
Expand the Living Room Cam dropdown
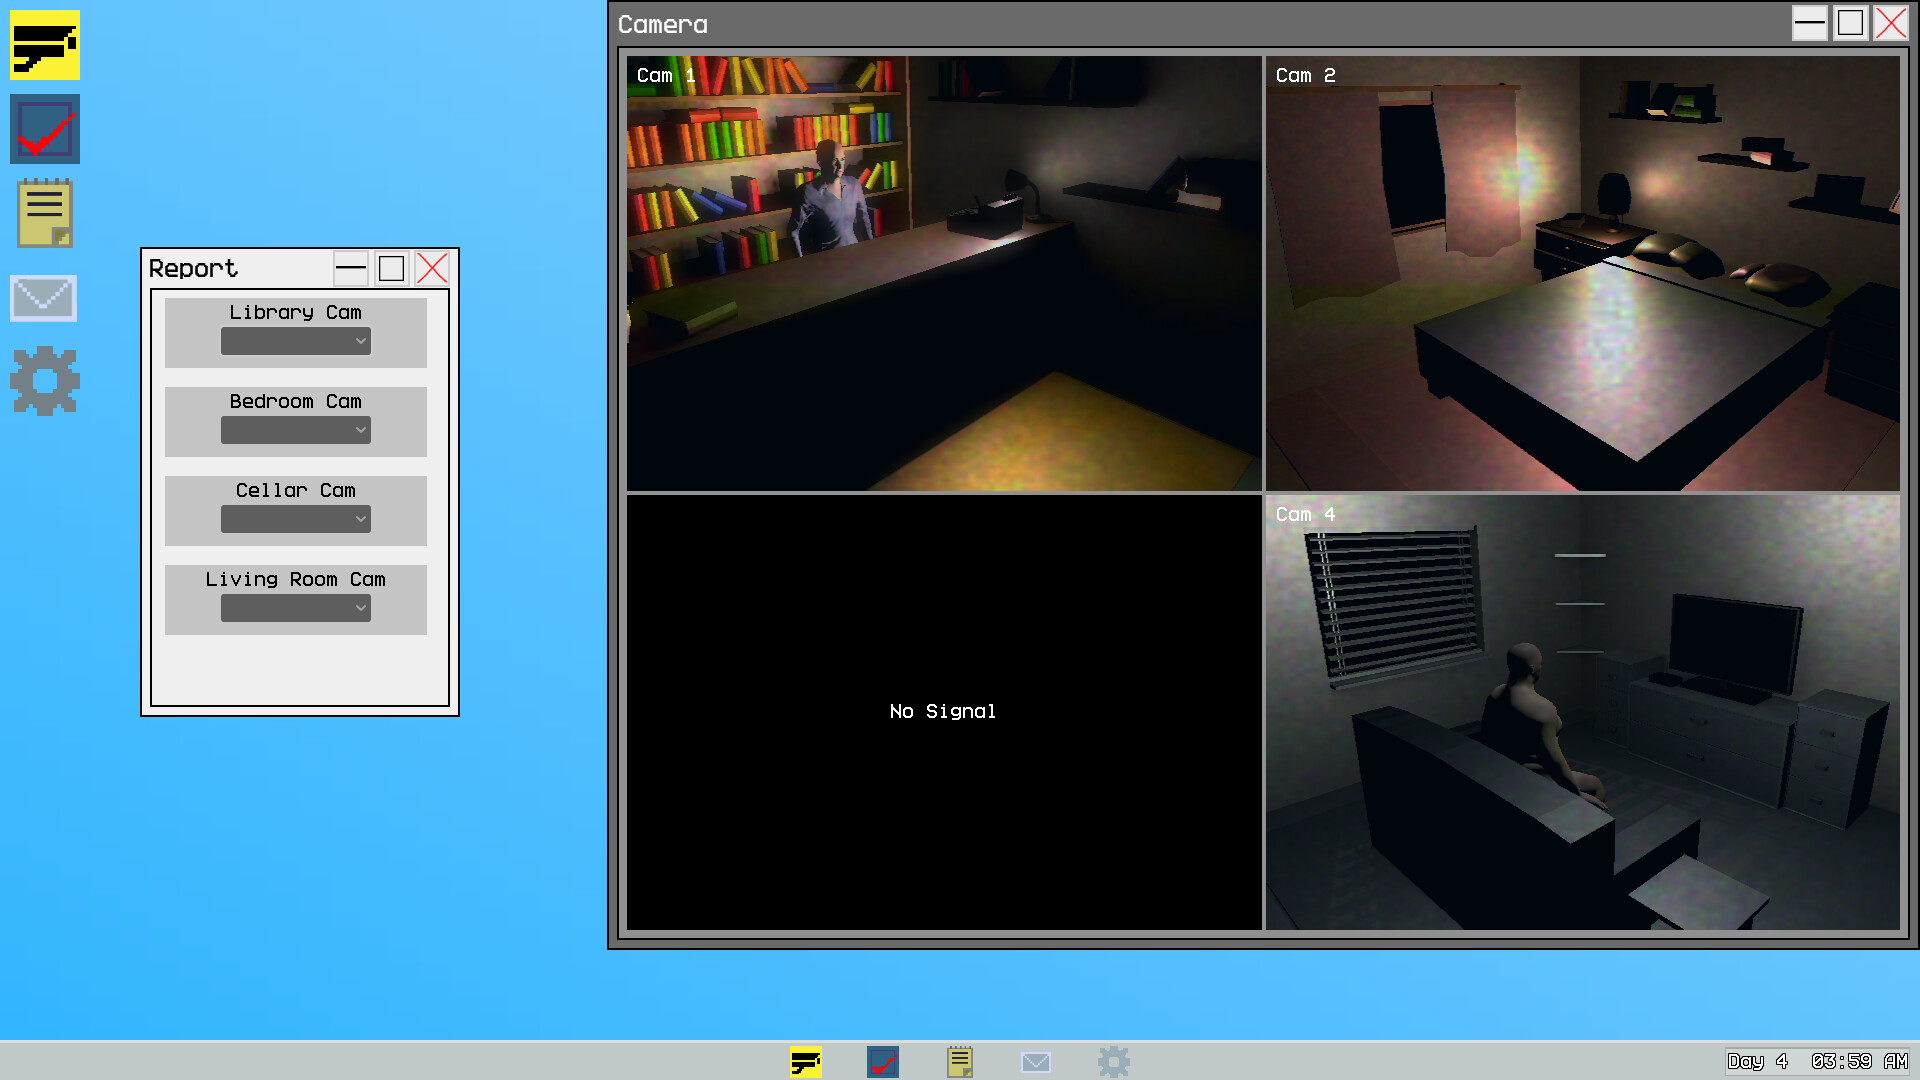point(296,608)
